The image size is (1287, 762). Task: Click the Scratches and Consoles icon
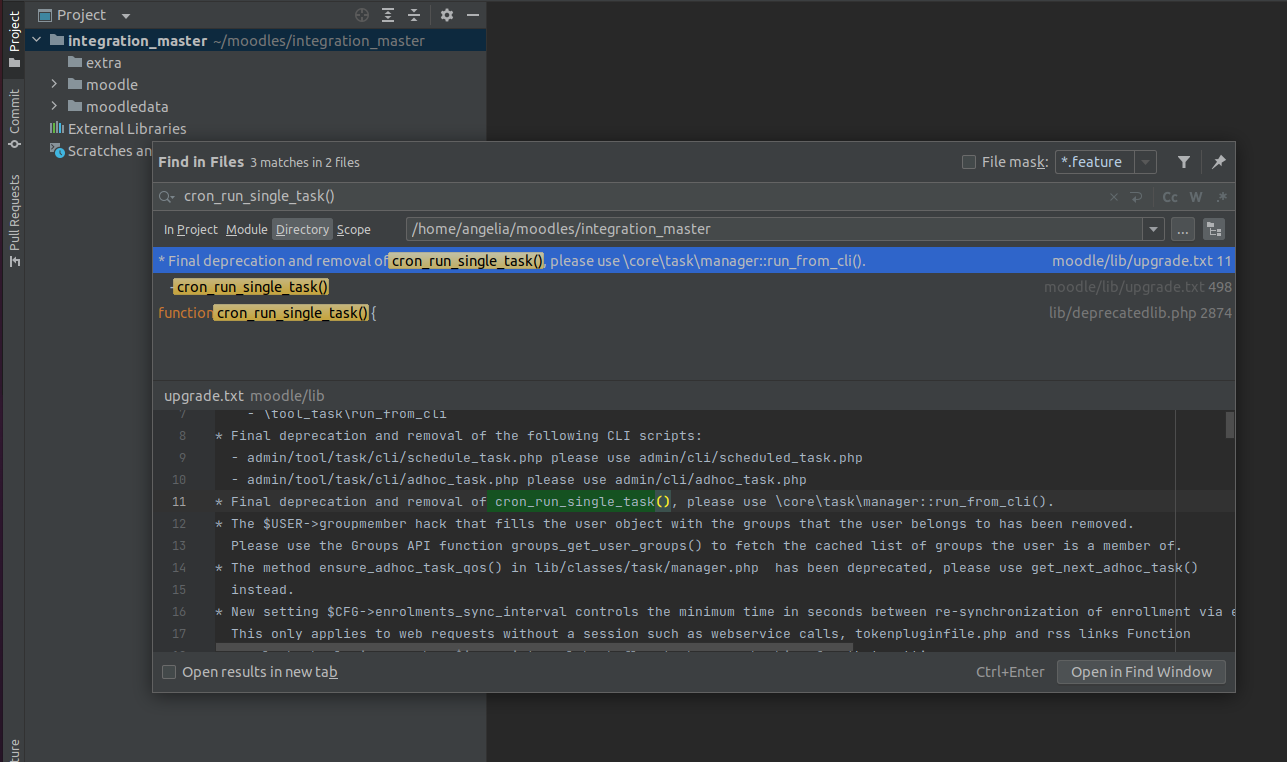58,150
